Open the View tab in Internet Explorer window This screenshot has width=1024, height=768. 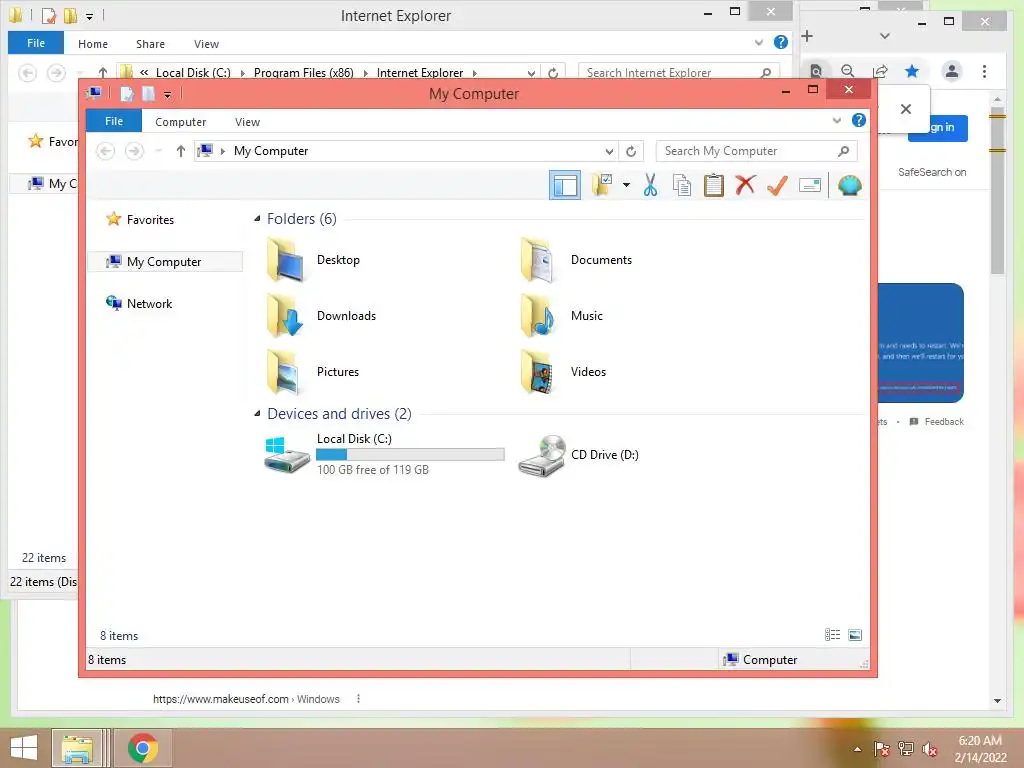[206, 44]
